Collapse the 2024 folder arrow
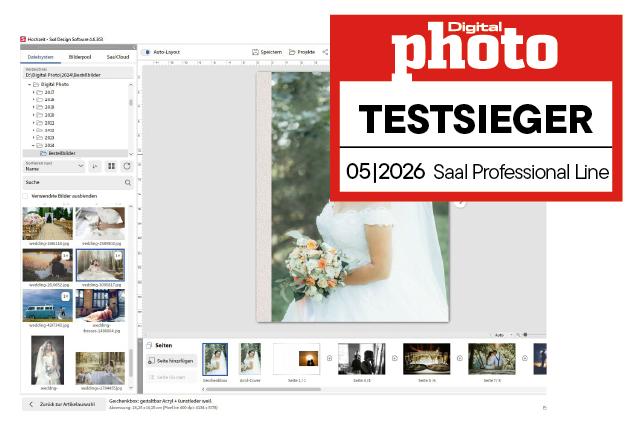Screen dimensions: 634x423 point(34,145)
